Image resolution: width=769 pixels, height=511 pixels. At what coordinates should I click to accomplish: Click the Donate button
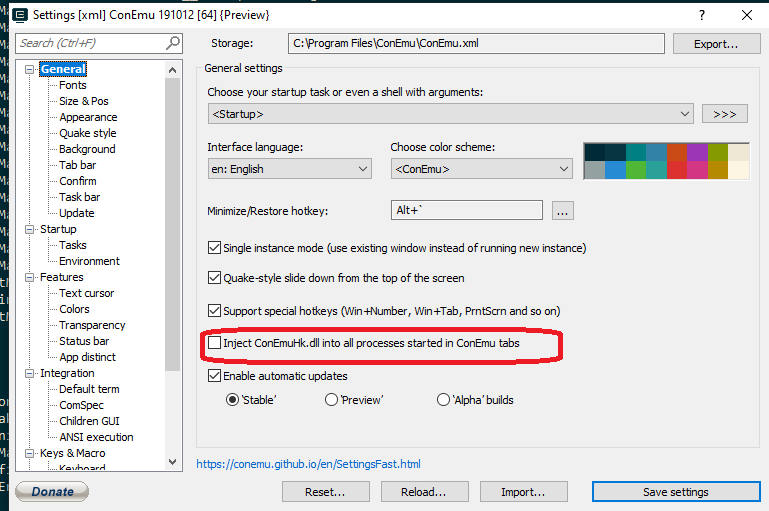tap(52, 491)
